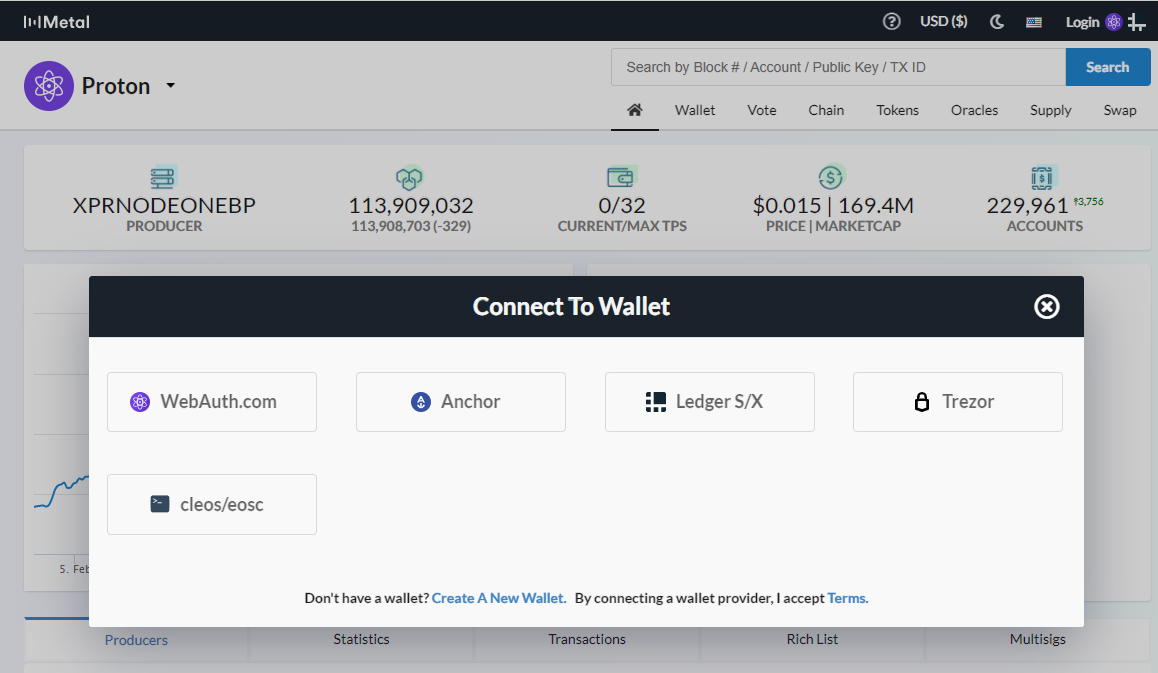
Task: Dismiss the Connect To Wallet dialog
Action: point(1046,307)
